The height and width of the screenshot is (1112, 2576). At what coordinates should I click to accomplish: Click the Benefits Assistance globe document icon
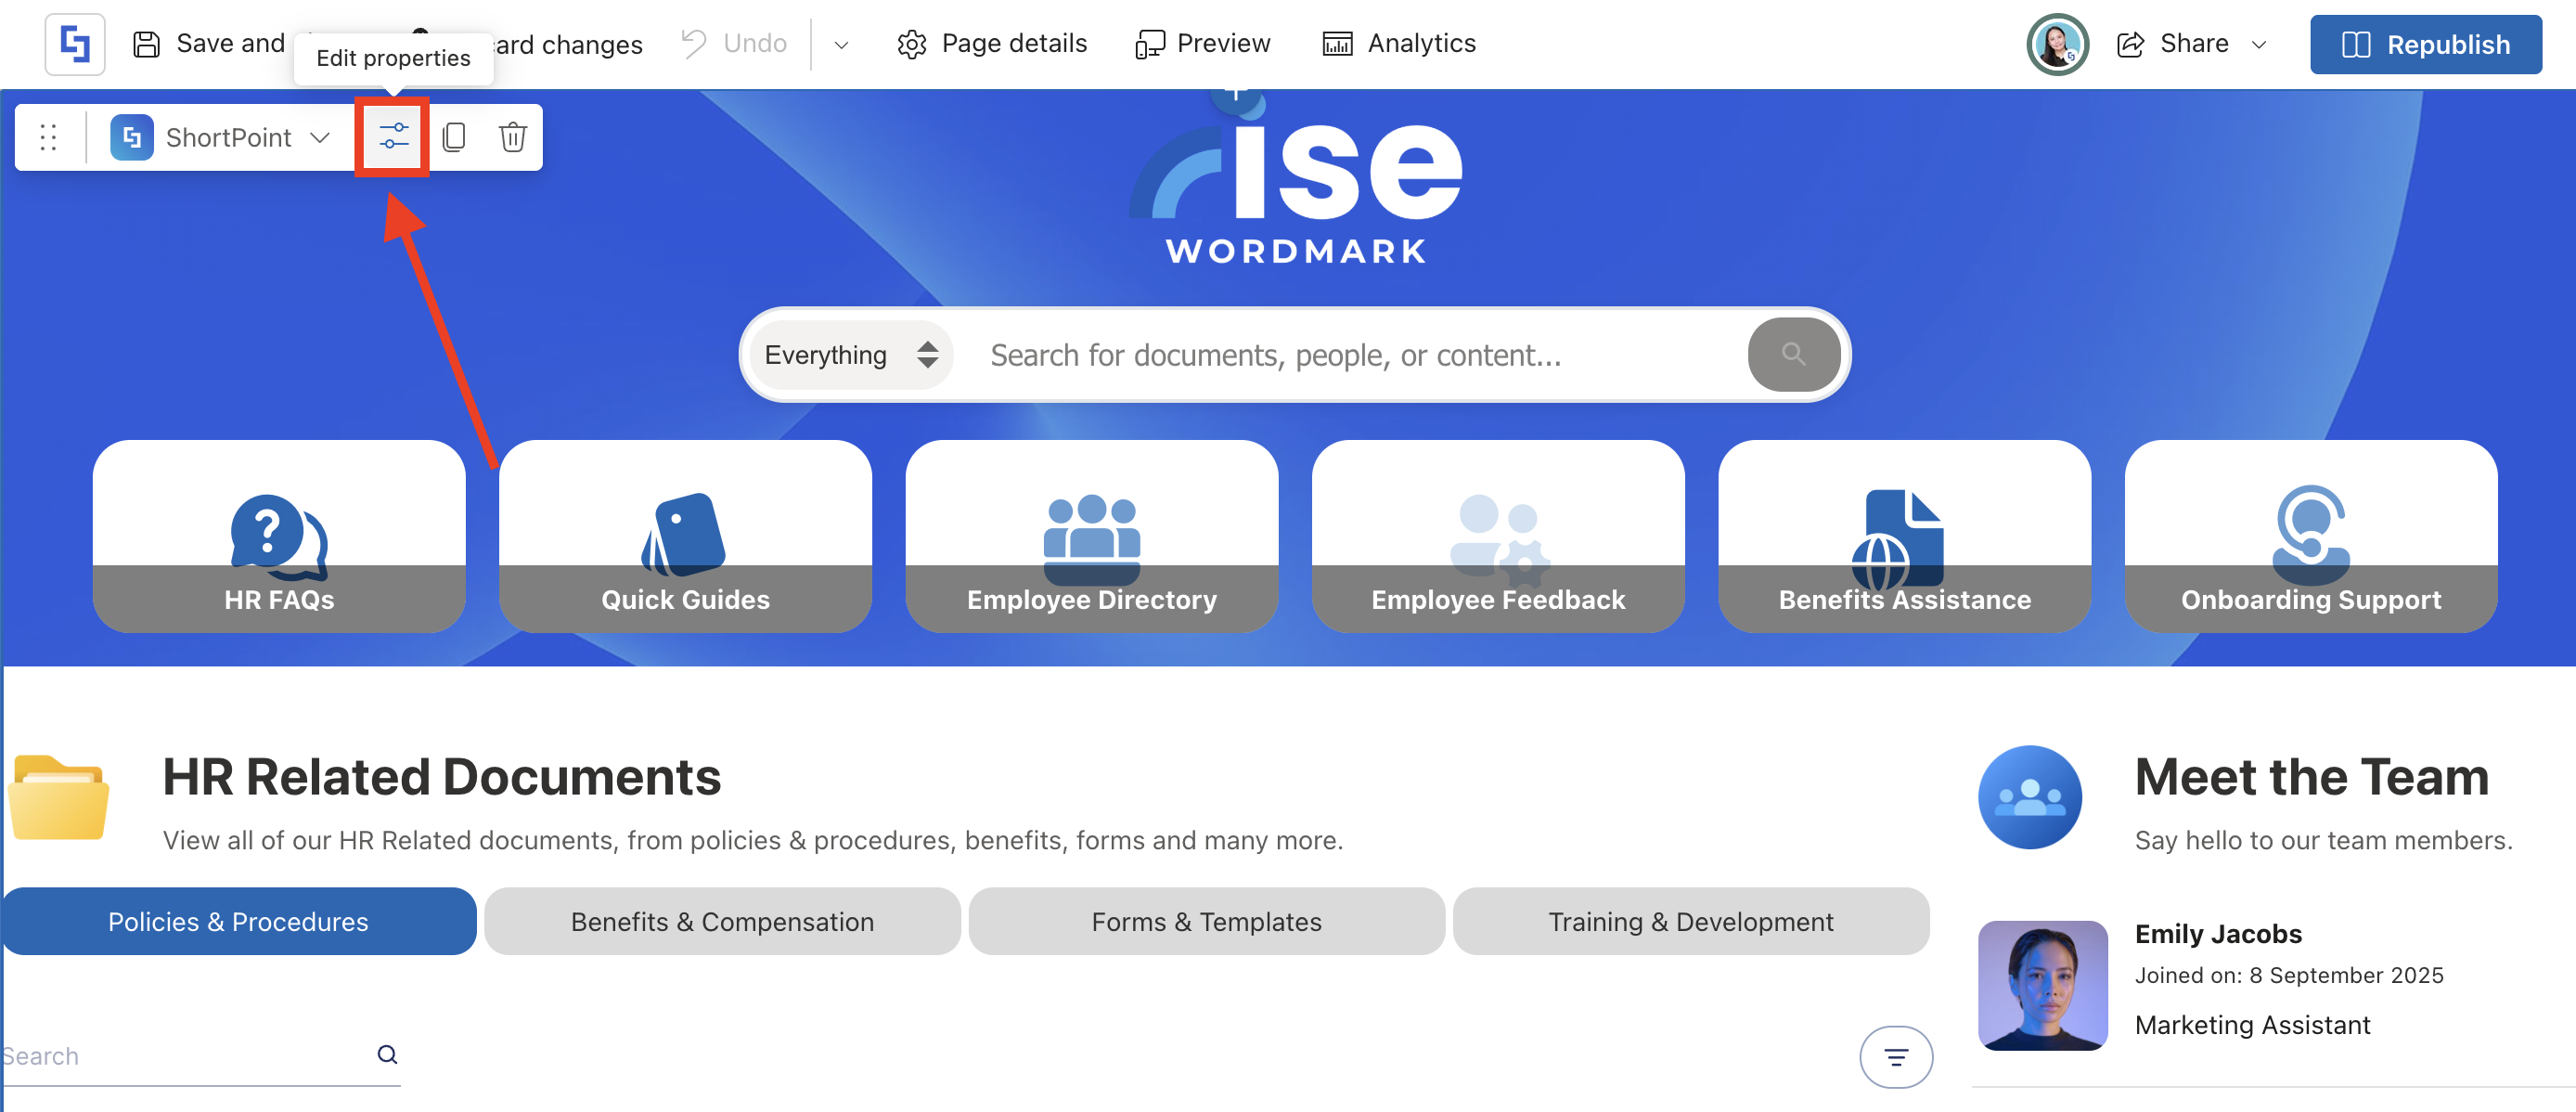tap(1897, 539)
